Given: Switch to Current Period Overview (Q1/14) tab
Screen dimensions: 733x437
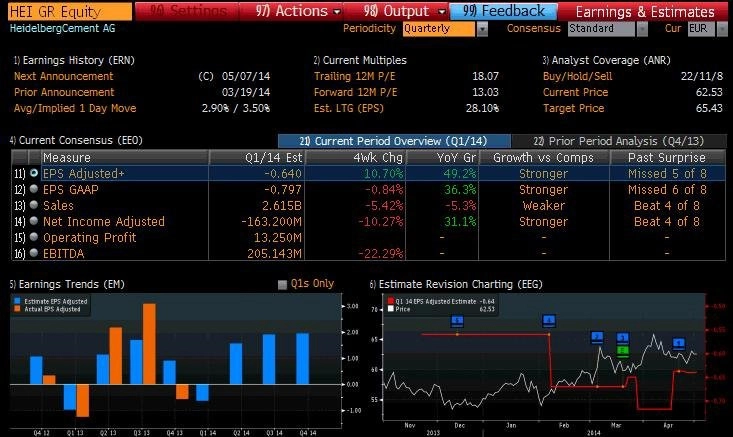Looking at the screenshot, I should [394, 141].
